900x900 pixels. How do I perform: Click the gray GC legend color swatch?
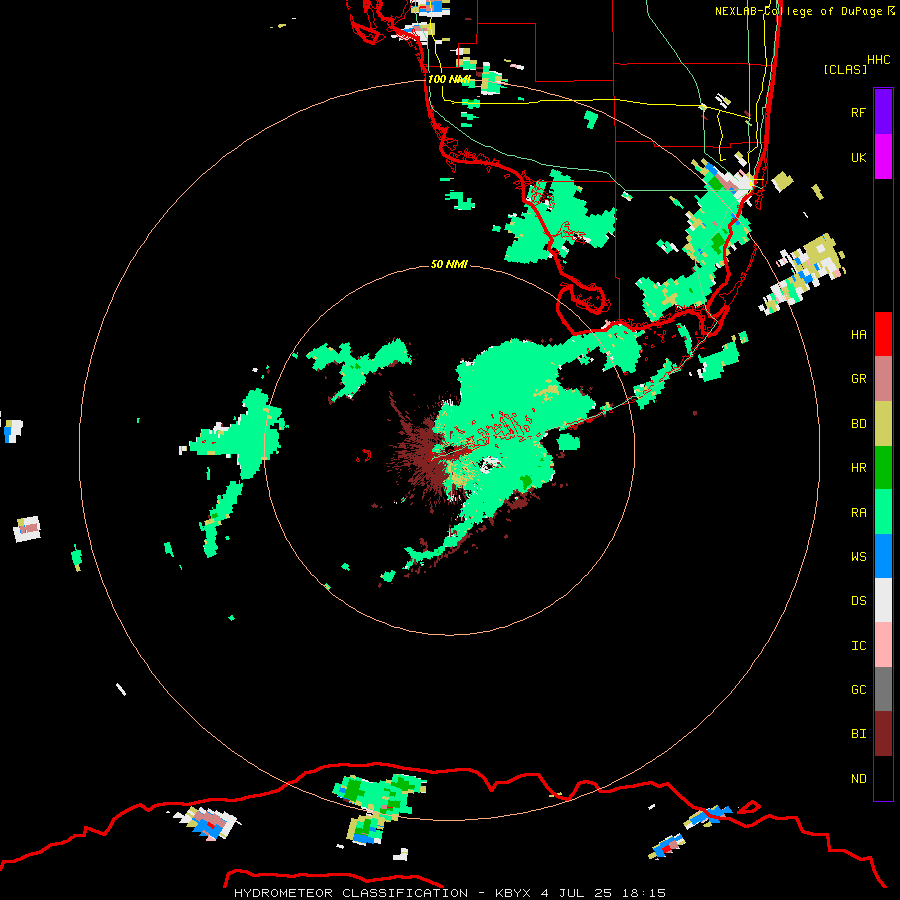point(883,689)
